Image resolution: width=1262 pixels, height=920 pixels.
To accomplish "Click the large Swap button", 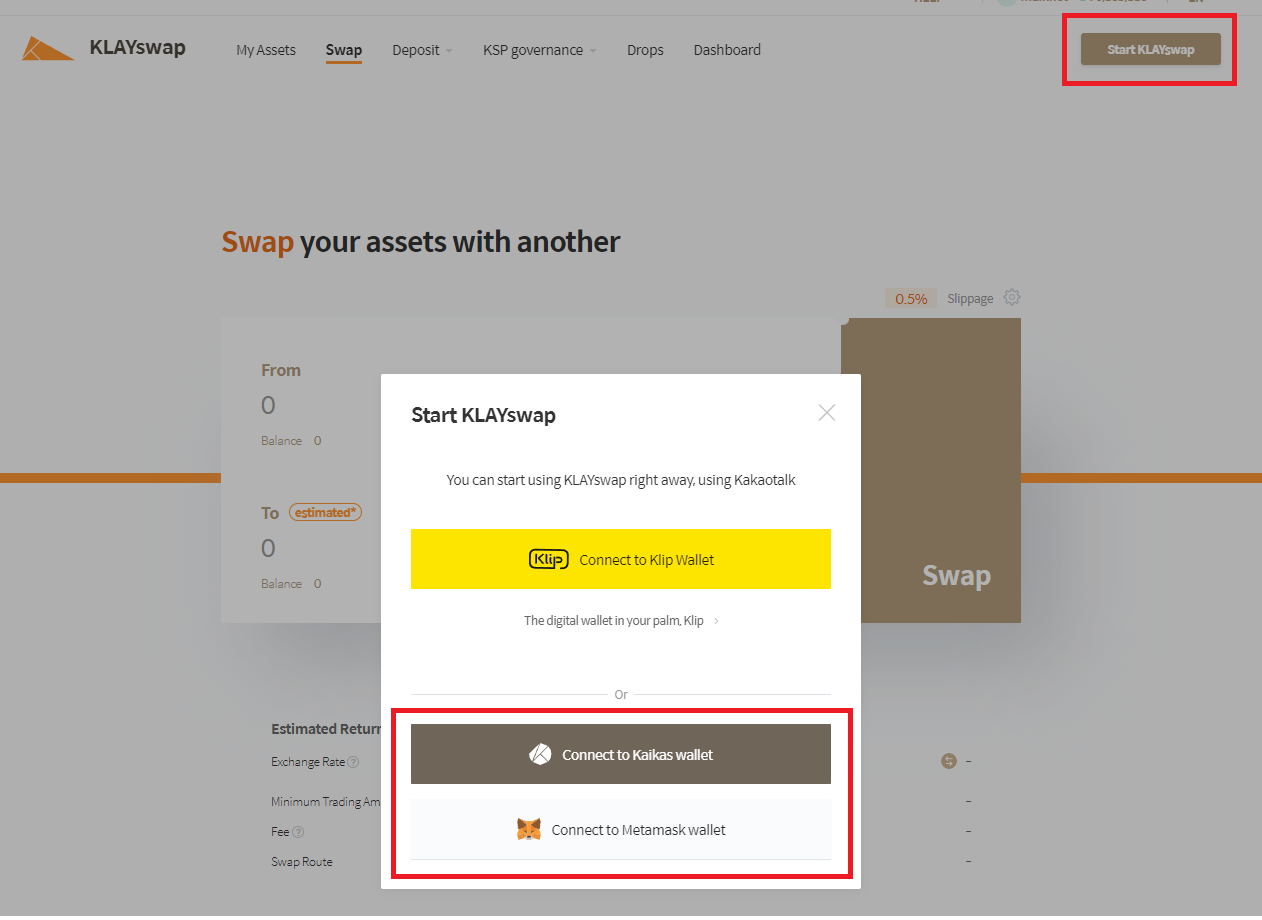I will point(931,470).
